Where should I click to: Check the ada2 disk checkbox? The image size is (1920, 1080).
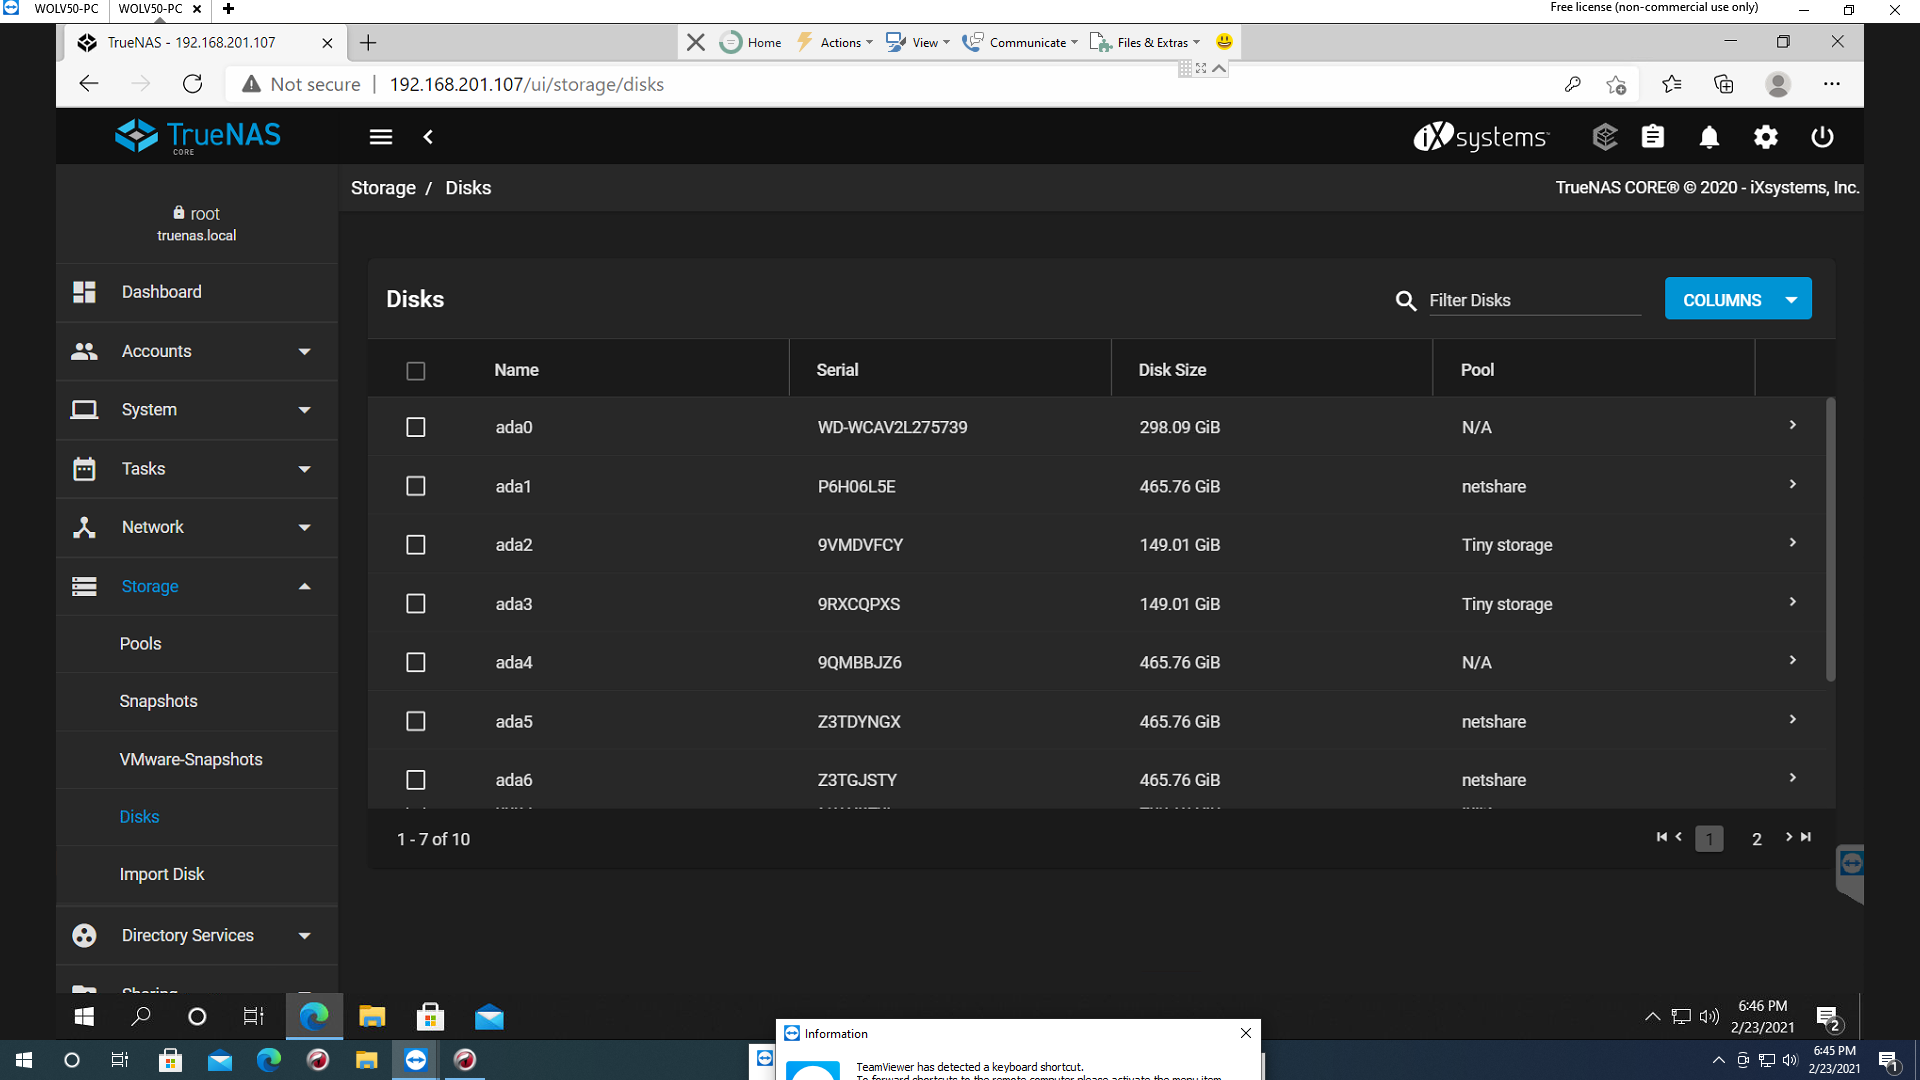[416, 545]
